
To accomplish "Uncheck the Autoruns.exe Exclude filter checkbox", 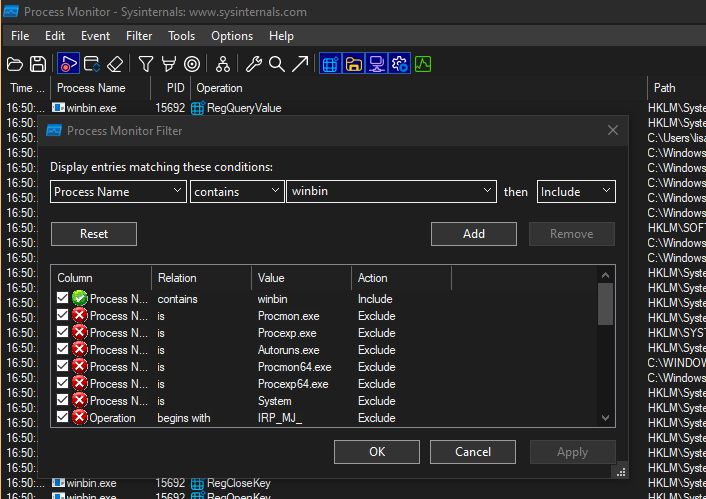I will click(63, 349).
